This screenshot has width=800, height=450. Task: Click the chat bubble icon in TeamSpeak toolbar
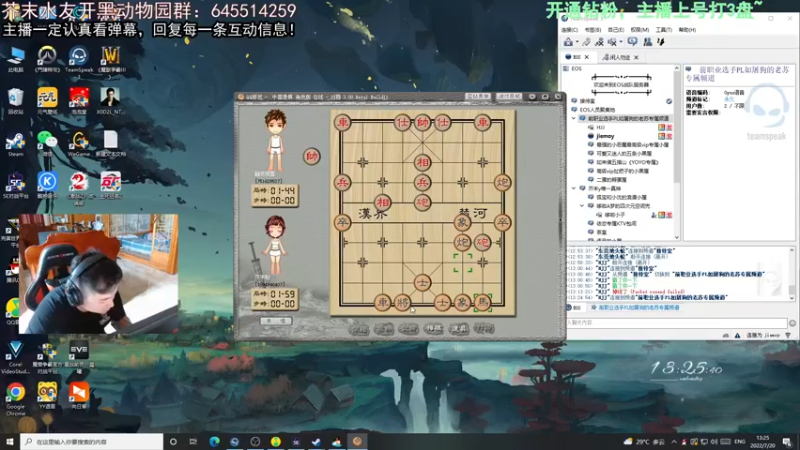coord(633,42)
